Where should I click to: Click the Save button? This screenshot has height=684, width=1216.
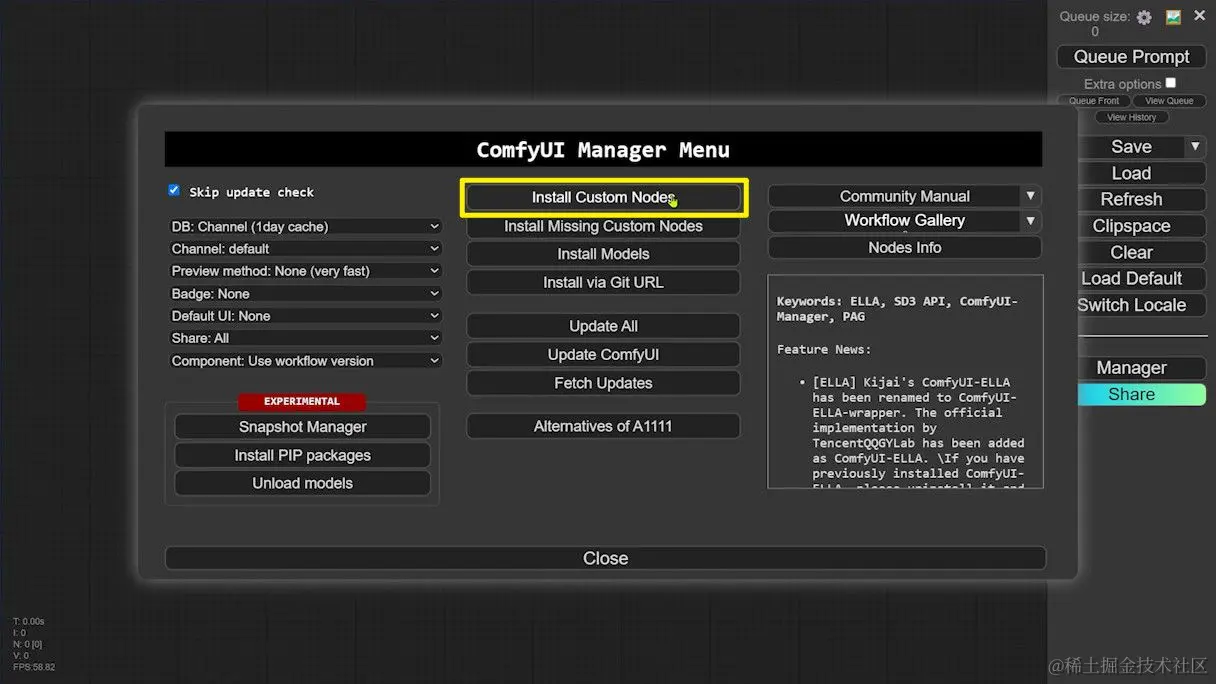[1131, 147]
